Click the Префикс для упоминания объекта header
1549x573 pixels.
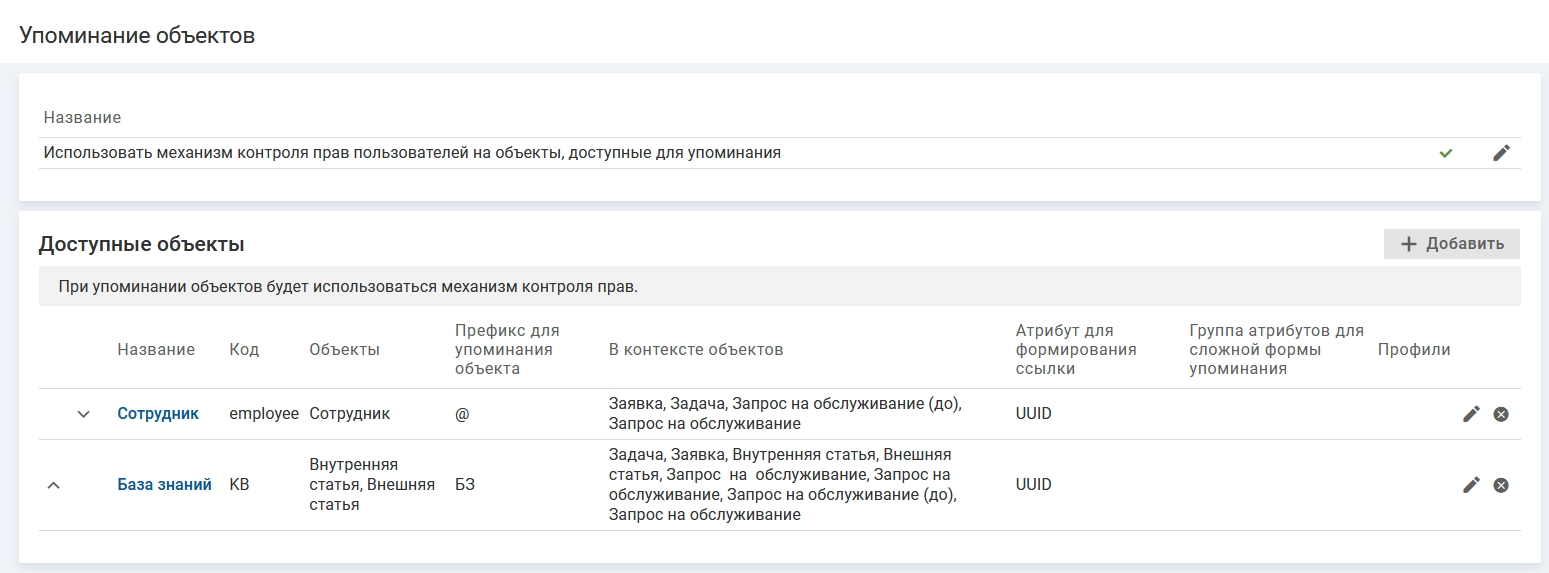pos(507,349)
